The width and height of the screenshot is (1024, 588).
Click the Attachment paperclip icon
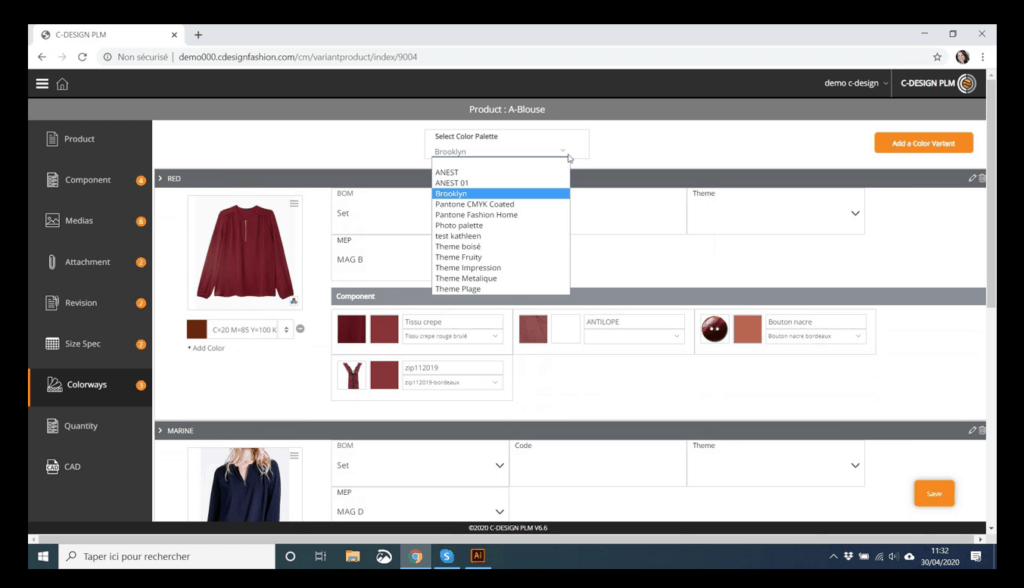coord(52,262)
